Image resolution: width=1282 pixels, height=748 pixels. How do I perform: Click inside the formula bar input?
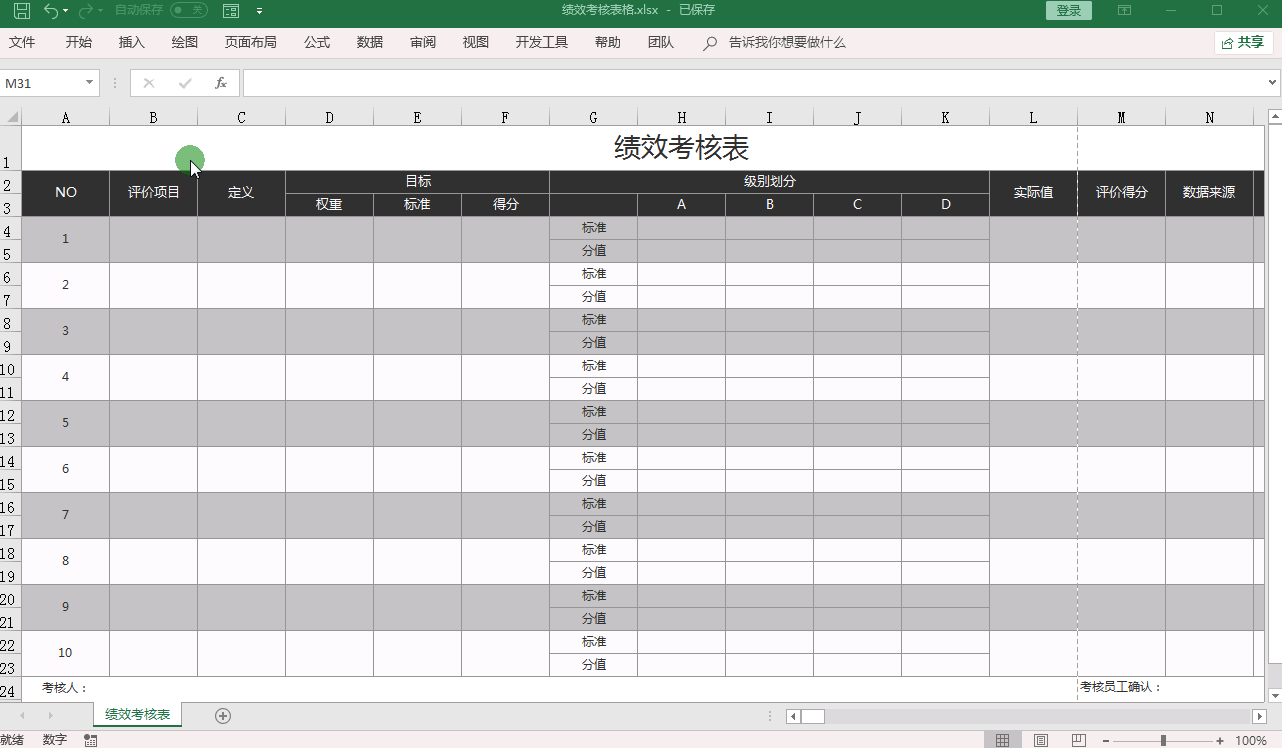coord(754,83)
